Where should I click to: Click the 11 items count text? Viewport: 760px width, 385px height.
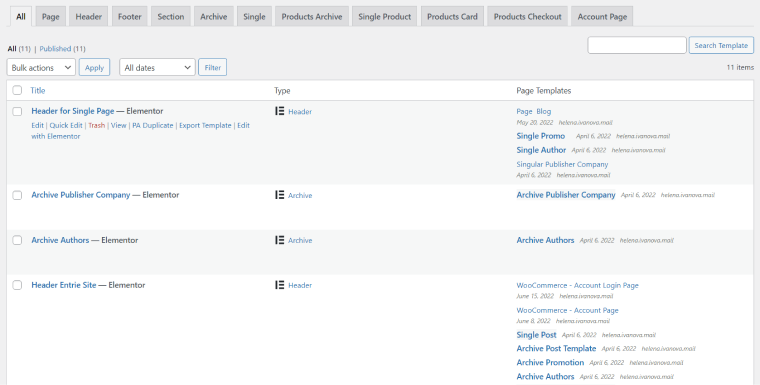[x=740, y=67]
